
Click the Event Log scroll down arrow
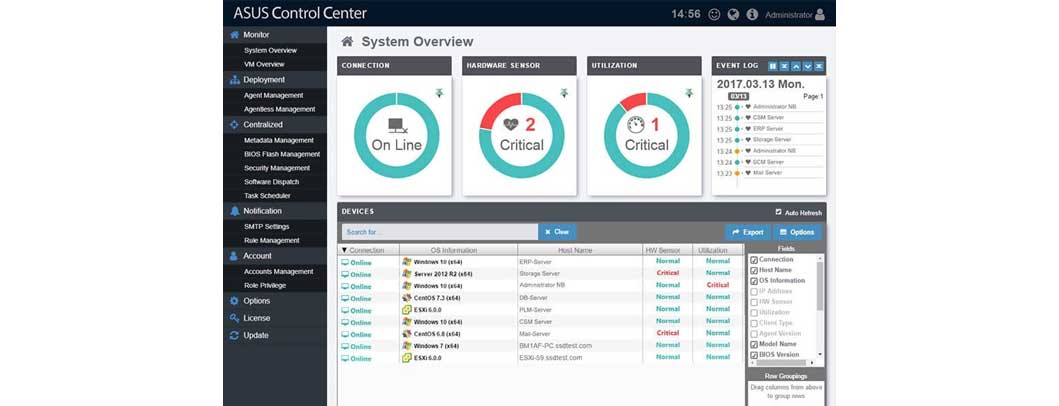(x=807, y=66)
